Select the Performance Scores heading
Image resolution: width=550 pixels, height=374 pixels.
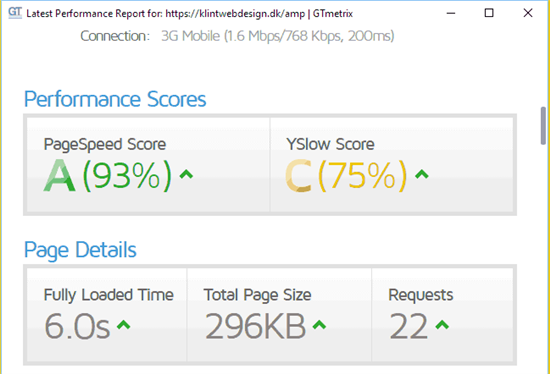(115, 99)
